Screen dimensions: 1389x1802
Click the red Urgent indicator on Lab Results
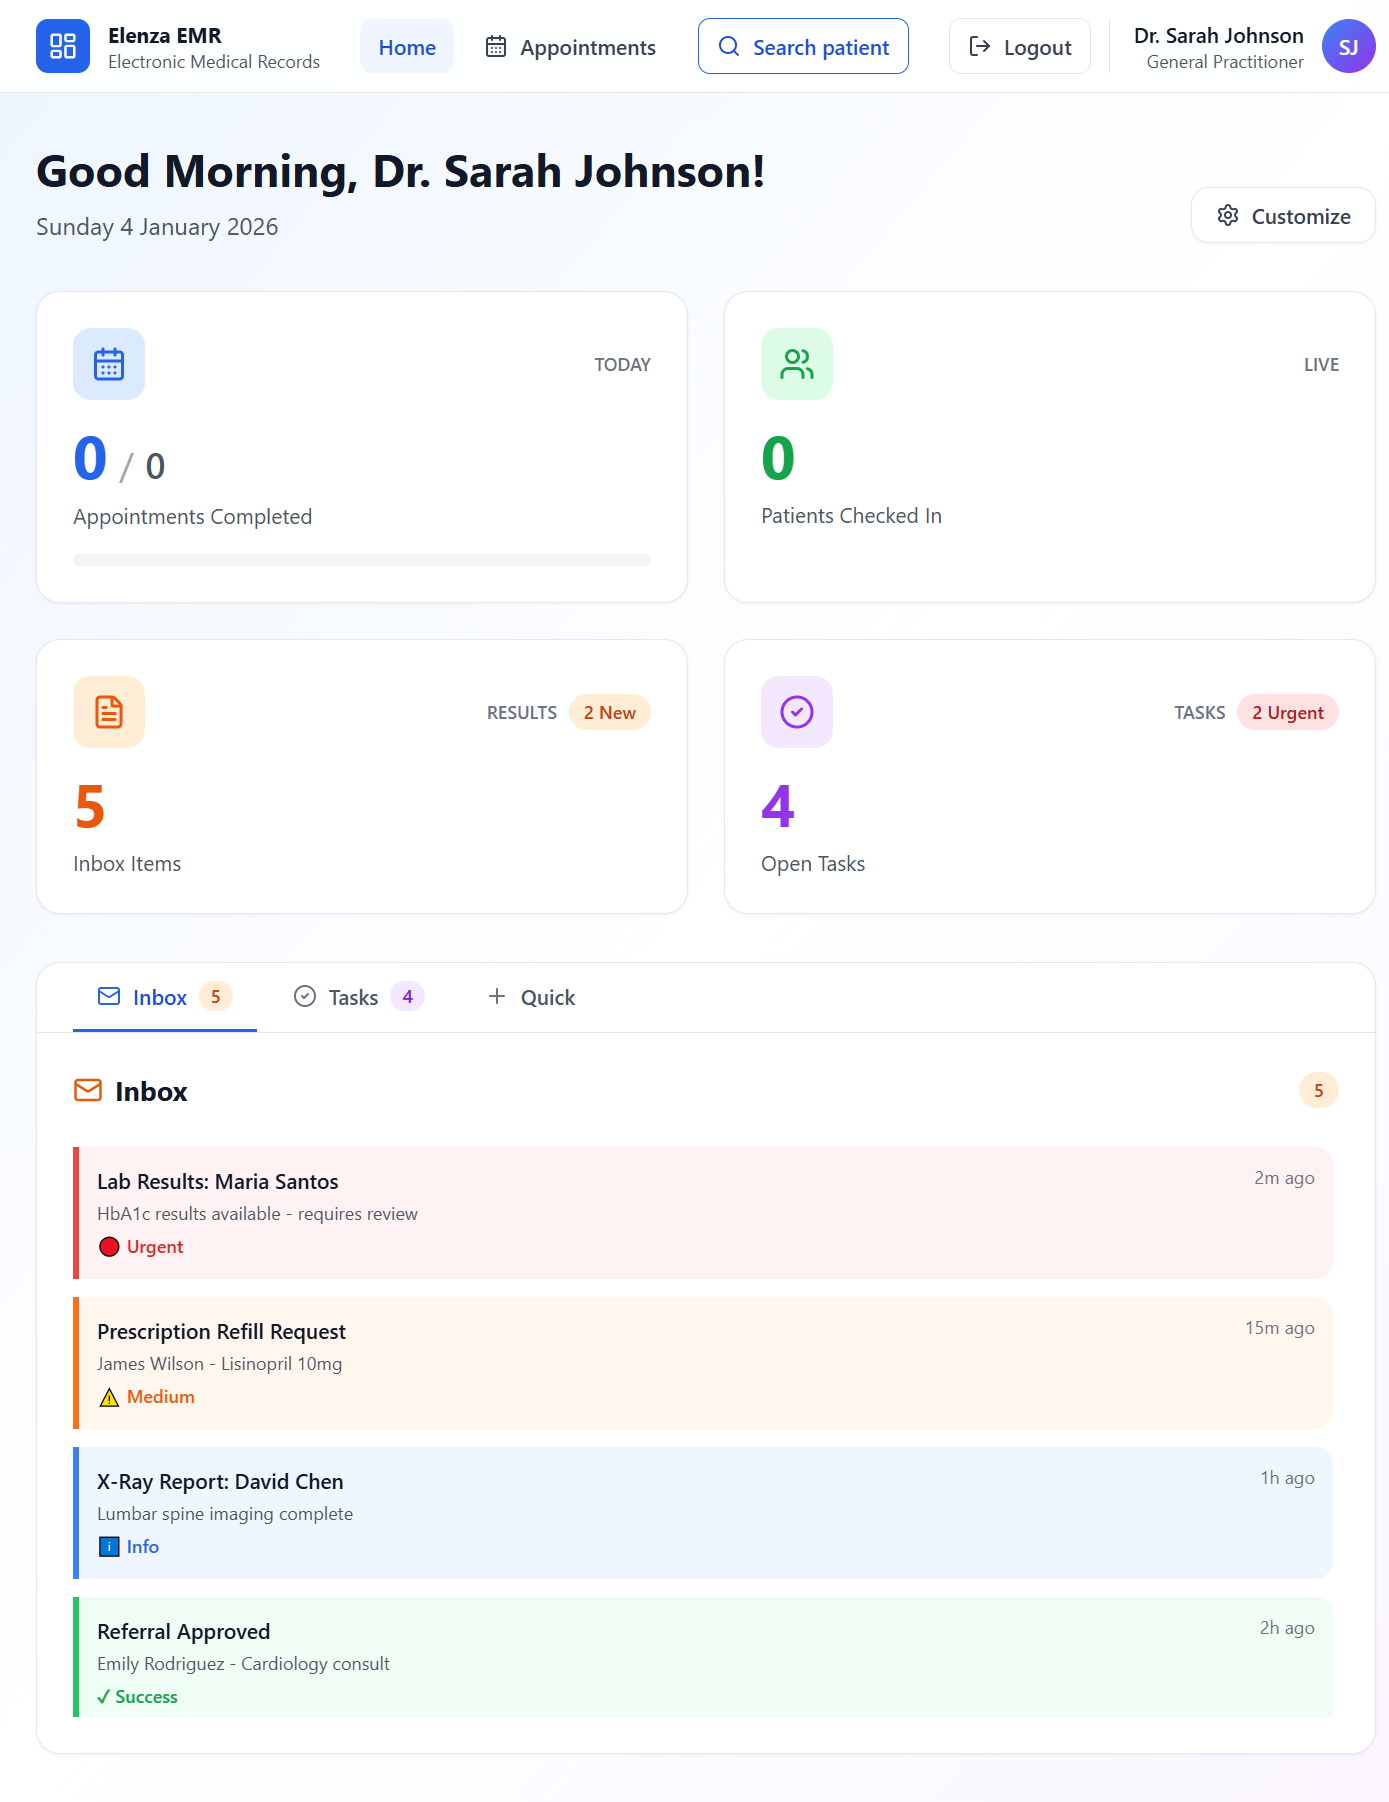110,1247
